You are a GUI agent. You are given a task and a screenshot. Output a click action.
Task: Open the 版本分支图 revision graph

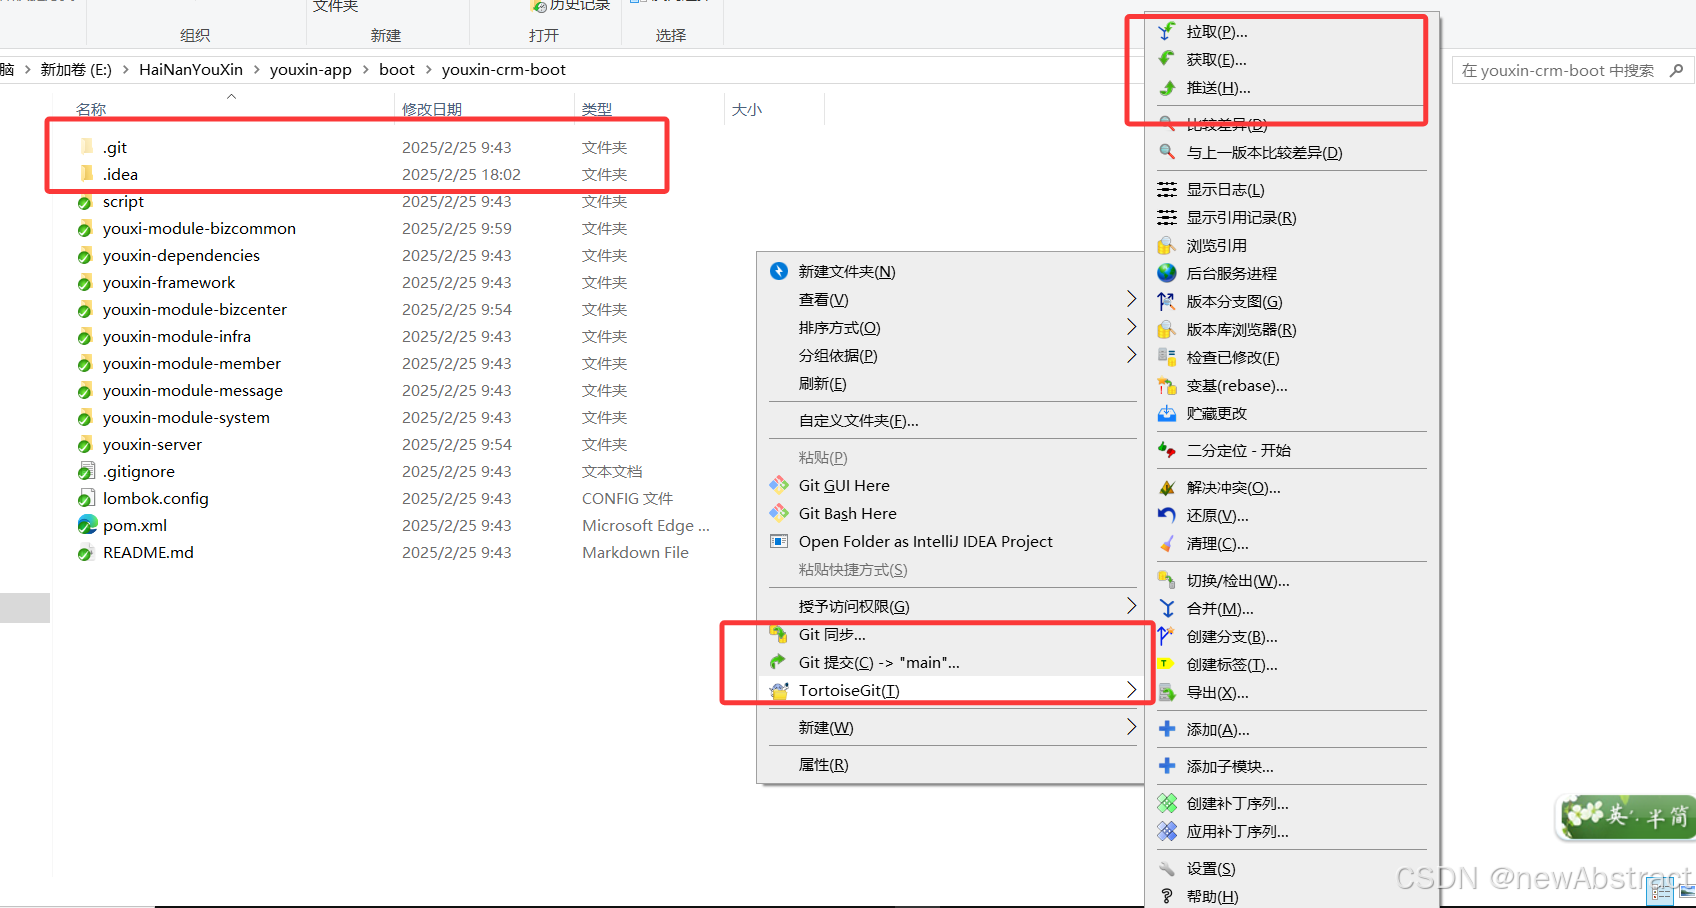click(1235, 301)
